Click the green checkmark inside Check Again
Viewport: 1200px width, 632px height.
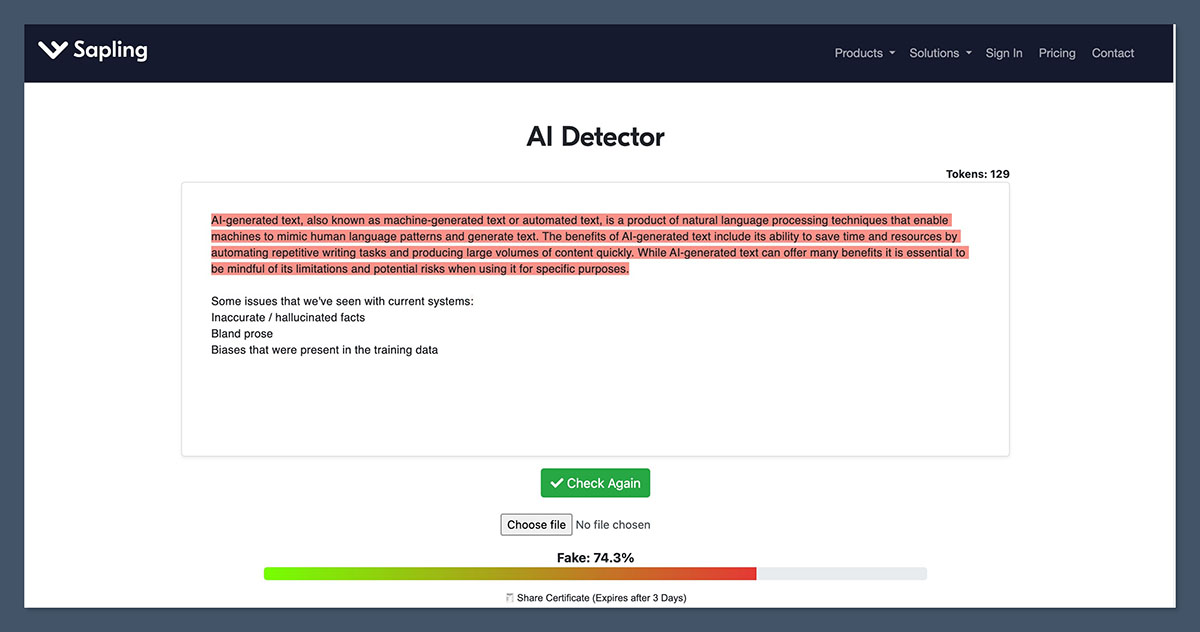click(x=558, y=482)
